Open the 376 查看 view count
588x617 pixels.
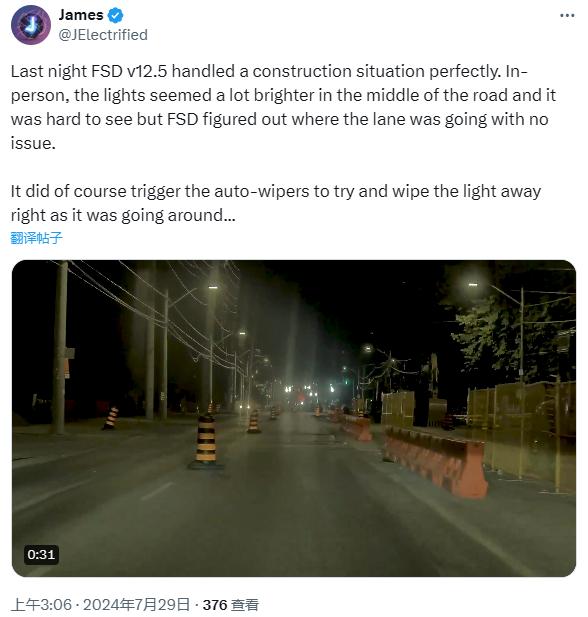coord(231,604)
